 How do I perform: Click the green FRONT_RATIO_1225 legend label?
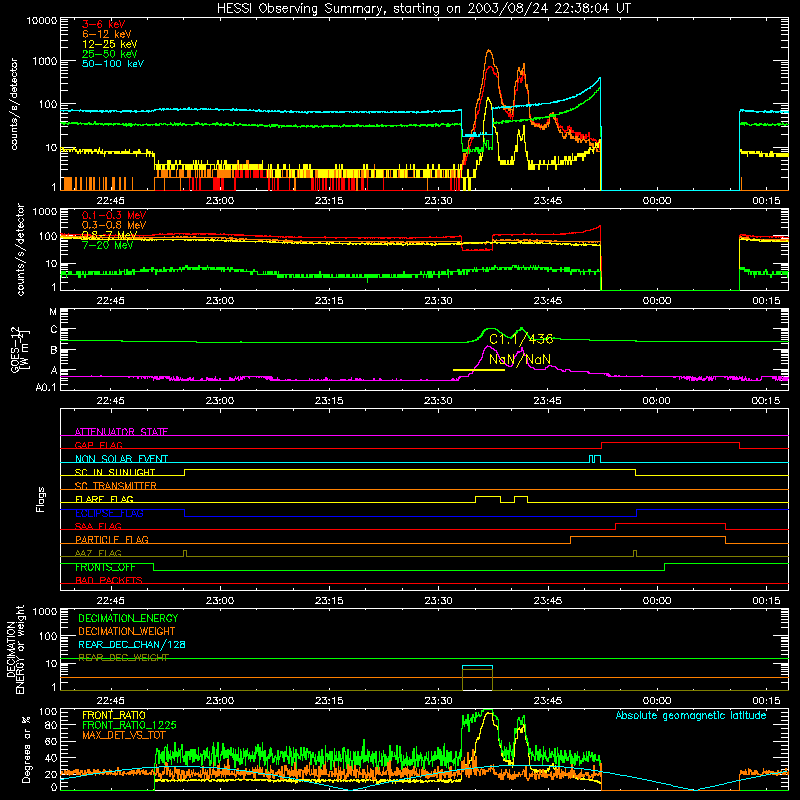129,725
